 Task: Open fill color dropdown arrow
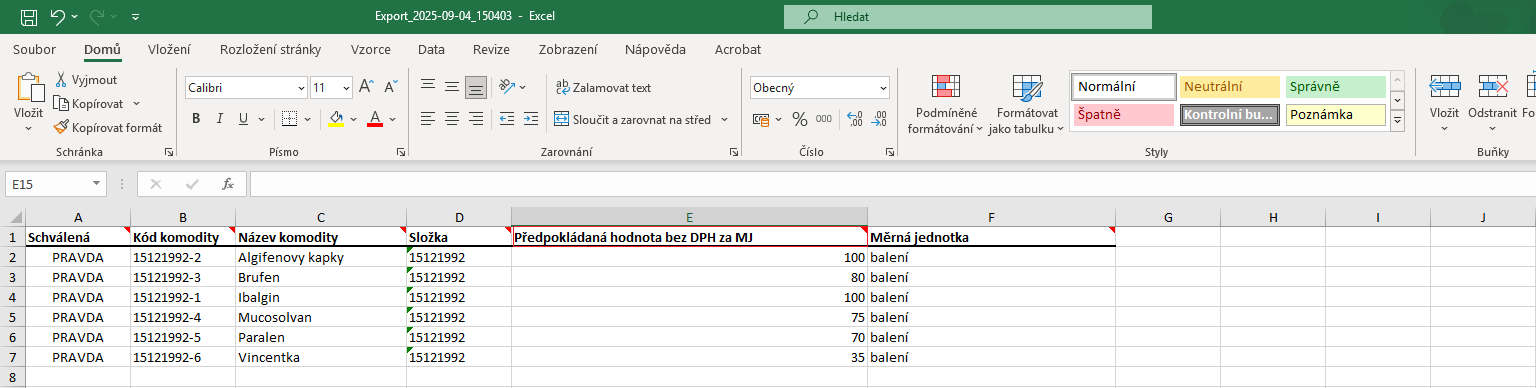click(353, 119)
